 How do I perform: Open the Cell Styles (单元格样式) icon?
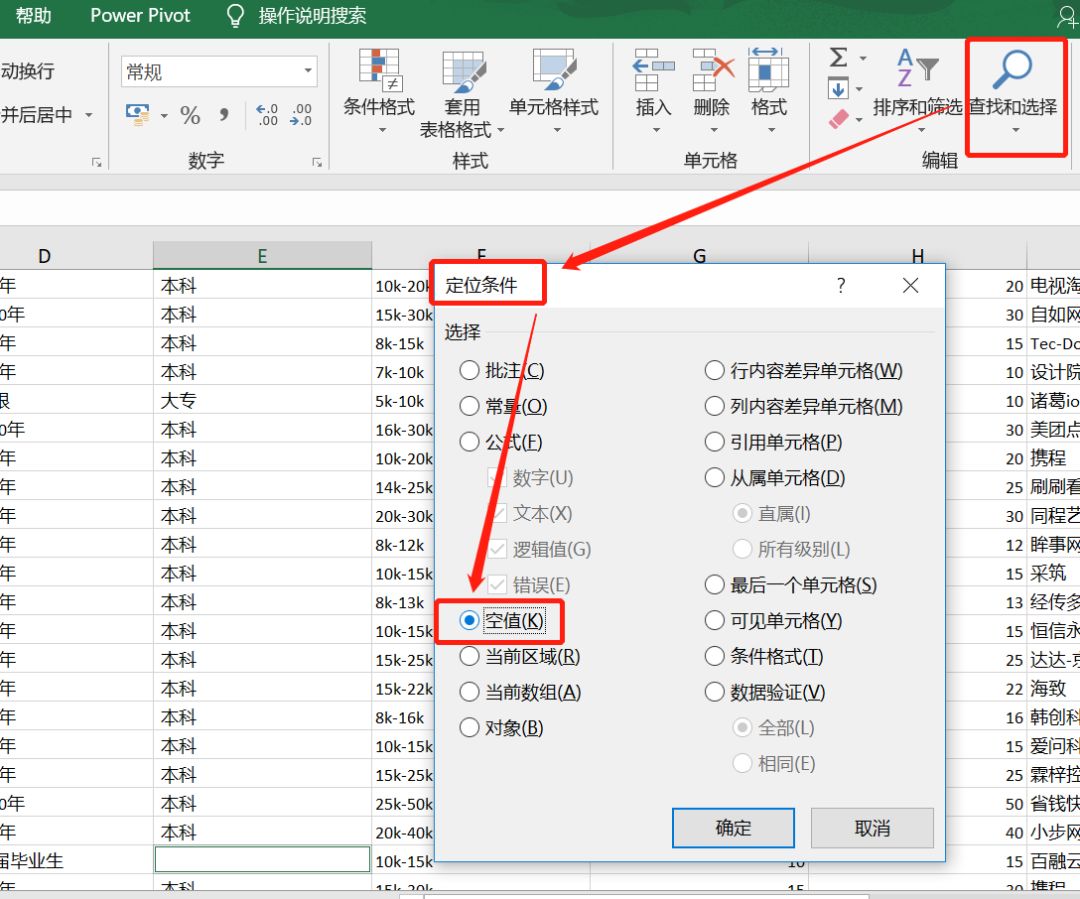pos(554,70)
